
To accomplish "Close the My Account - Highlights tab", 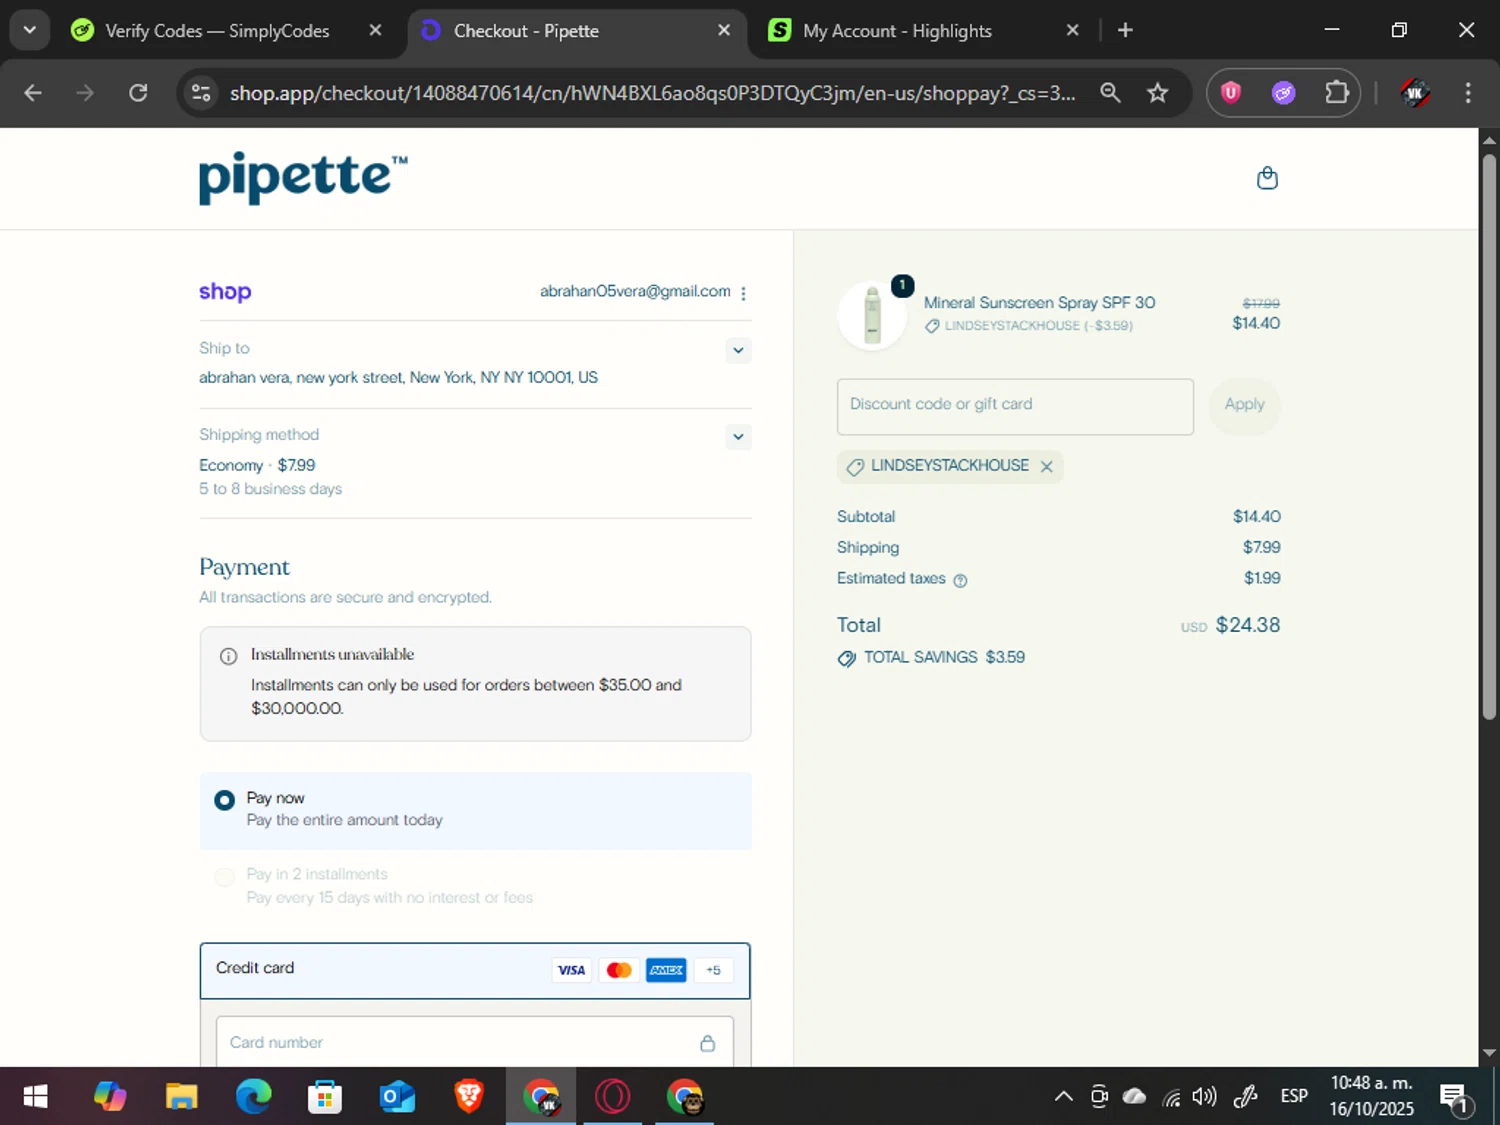I will (x=1072, y=31).
